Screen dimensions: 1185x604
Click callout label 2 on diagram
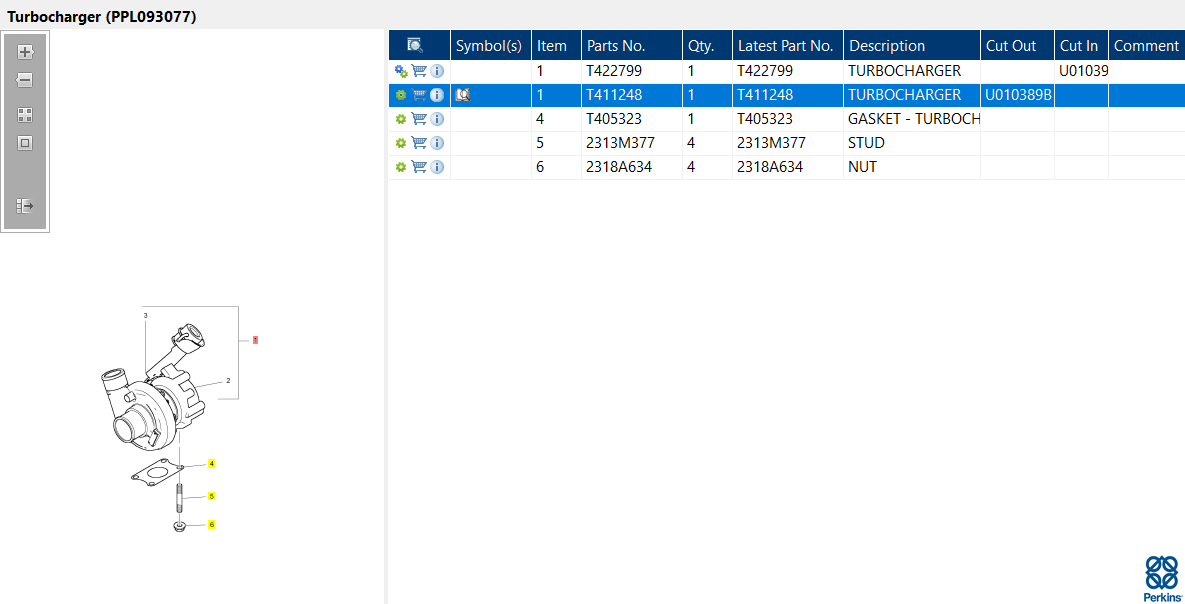pos(228,380)
